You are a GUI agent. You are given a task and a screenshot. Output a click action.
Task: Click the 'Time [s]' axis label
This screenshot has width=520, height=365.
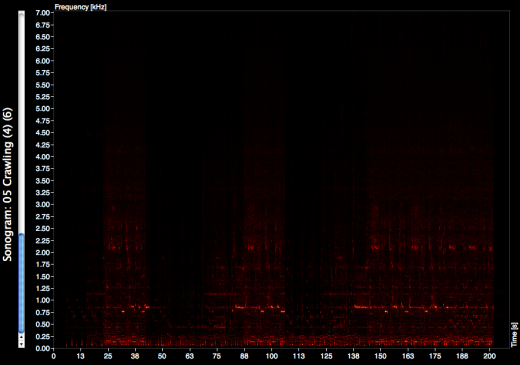coord(515,335)
